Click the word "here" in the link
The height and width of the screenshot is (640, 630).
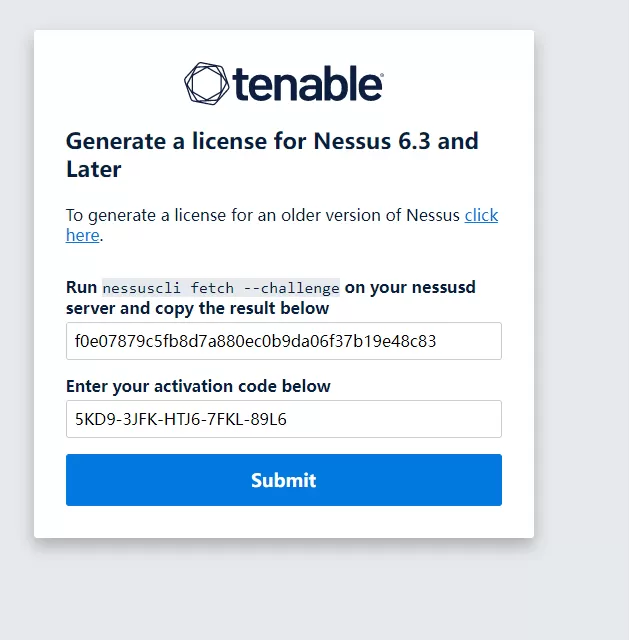coord(82,235)
